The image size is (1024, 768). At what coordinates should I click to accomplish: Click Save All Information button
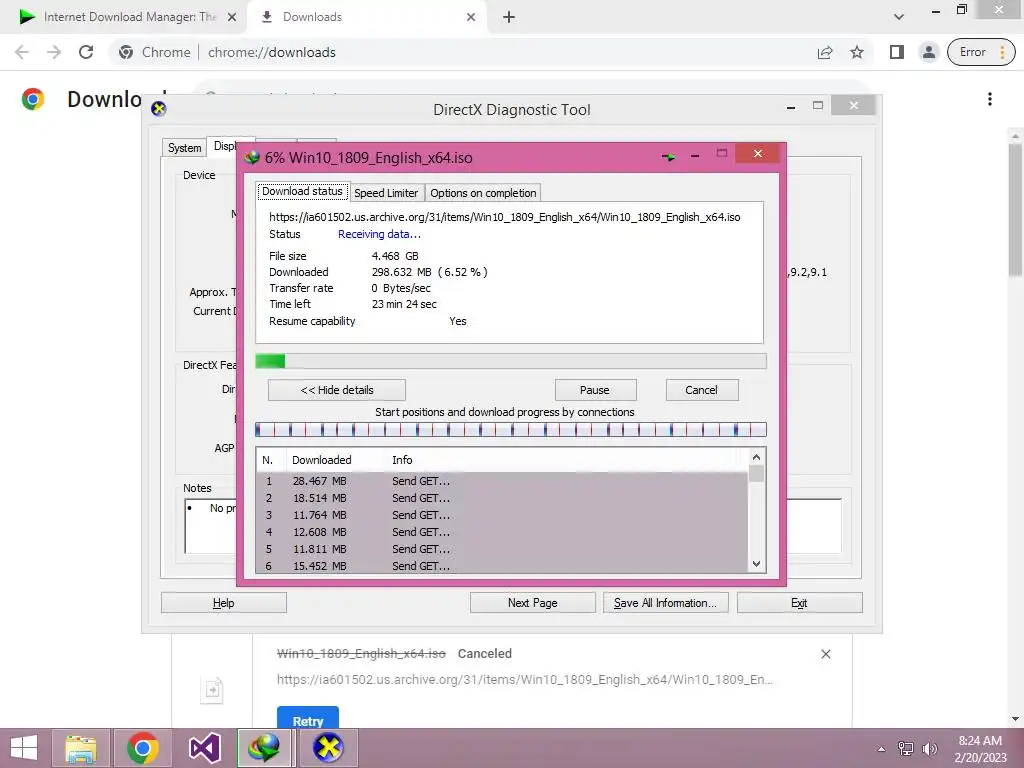(x=665, y=603)
